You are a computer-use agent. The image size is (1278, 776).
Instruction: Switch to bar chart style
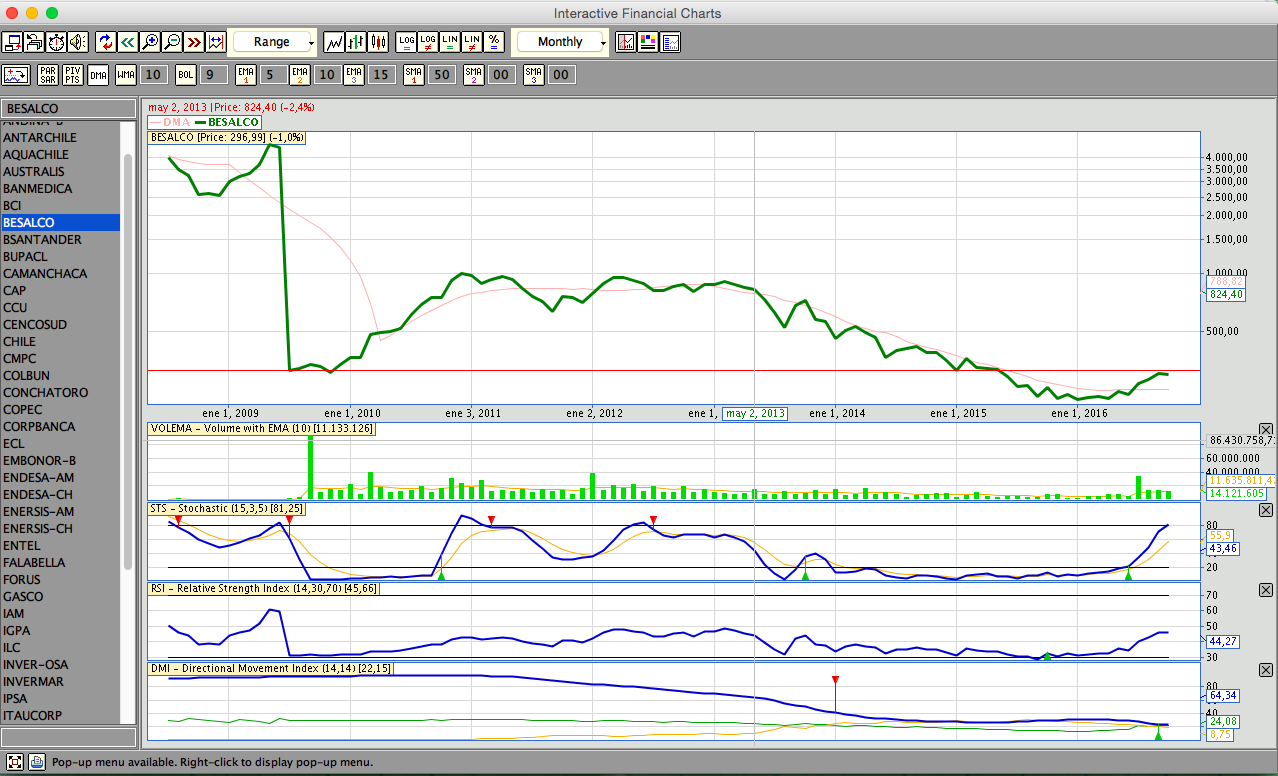[356, 42]
